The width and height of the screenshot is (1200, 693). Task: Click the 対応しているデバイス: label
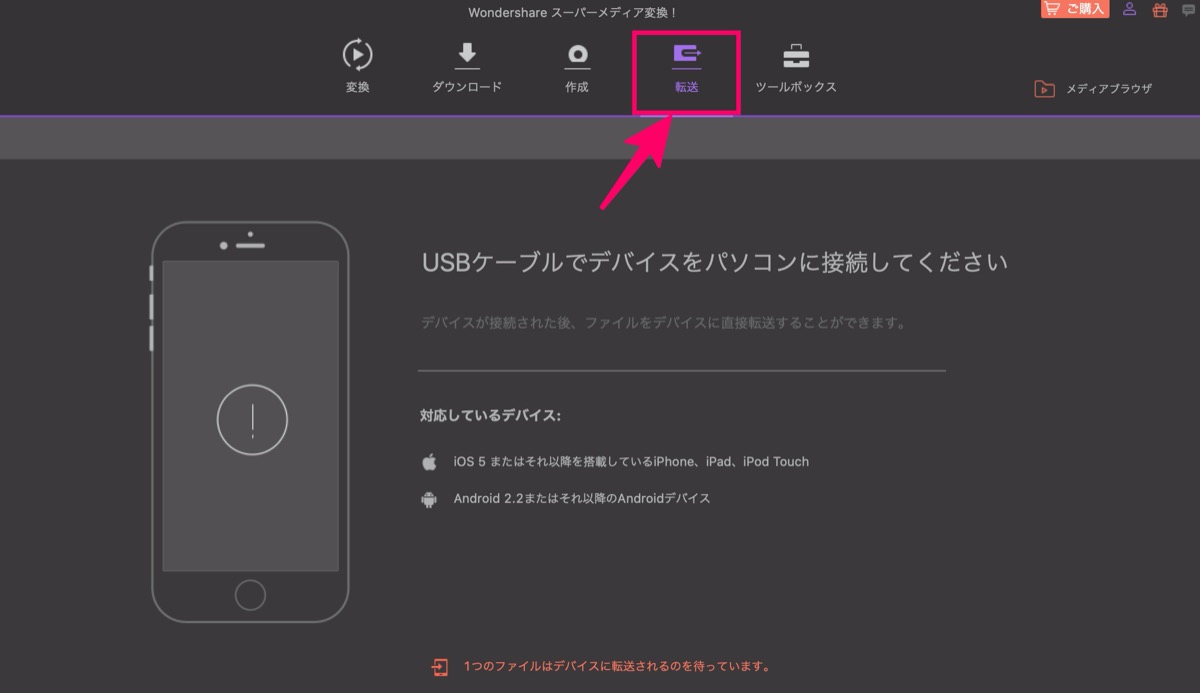point(491,415)
